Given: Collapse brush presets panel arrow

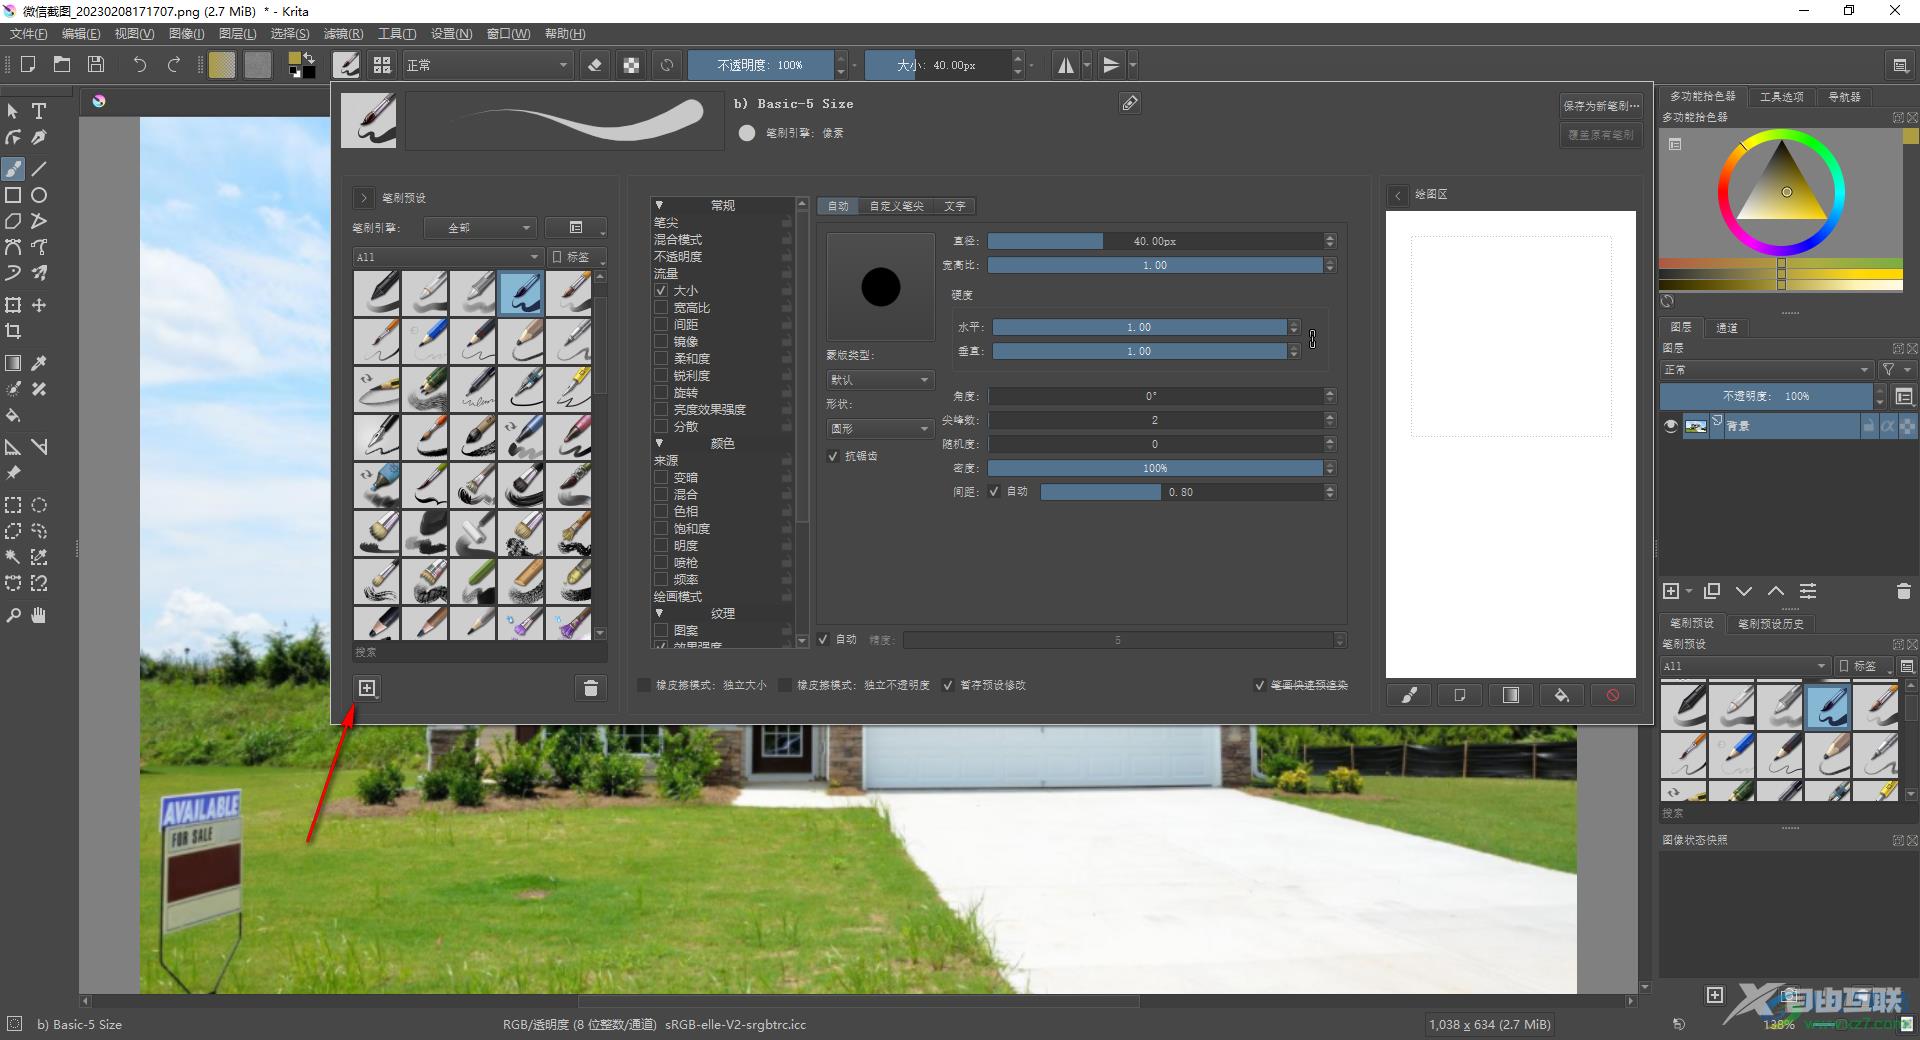Looking at the screenshot, I should pos(364,198).
